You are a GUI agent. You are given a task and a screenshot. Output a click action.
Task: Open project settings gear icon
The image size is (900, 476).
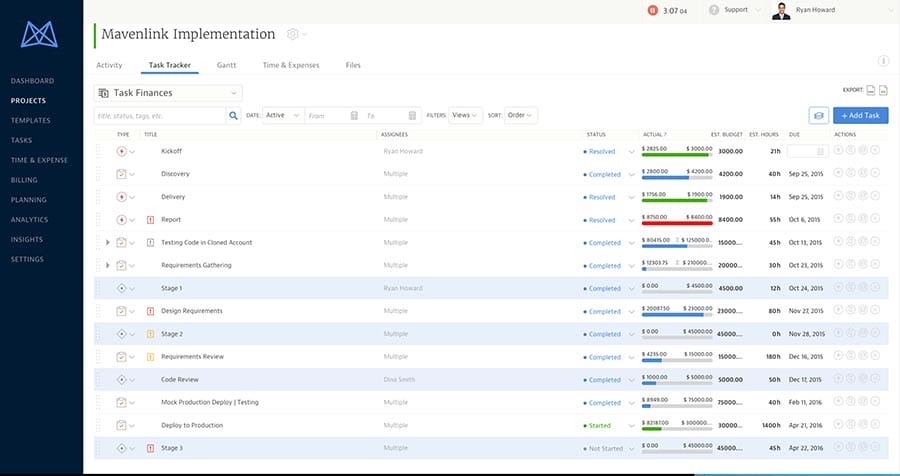coord(292,34)
